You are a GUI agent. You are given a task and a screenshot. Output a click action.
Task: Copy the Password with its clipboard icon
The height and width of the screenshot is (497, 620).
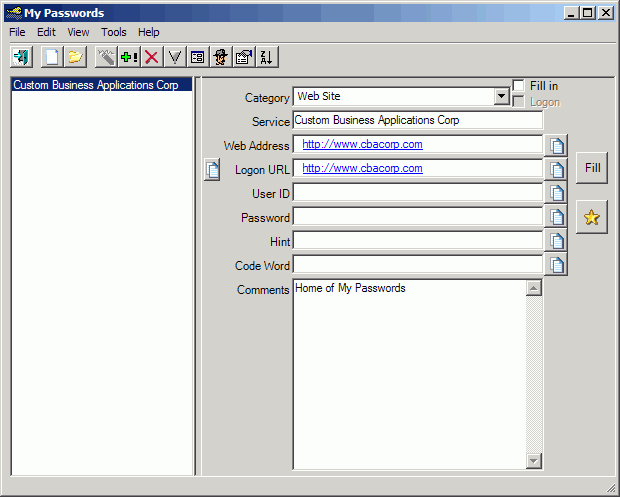[556, 217]
